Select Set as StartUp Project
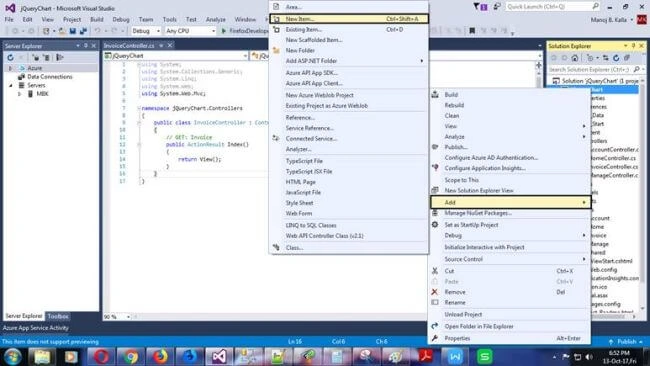Image resolution: width=650 pixels, height=366 pixels. click(x=509, y=225)
